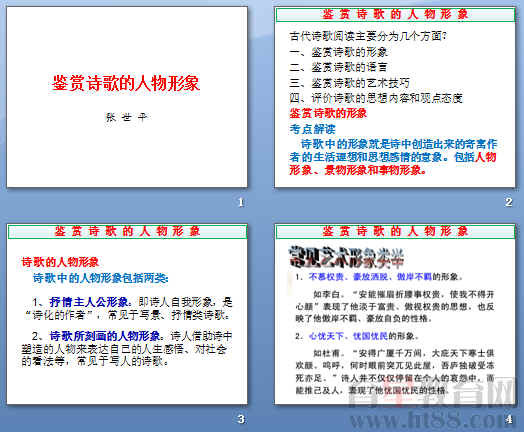Click blue heading 考点解读 on slide 2
Image resolution: width=524 pixels, height=432 pixels.
[x=312, y=129]
